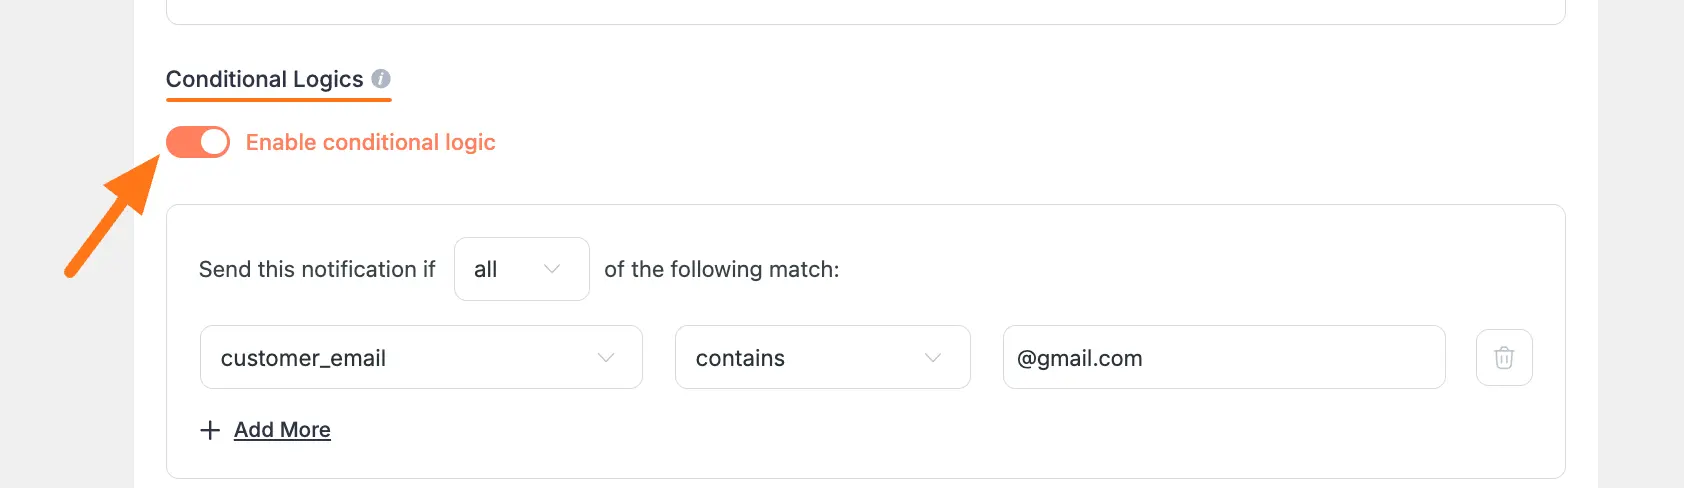This screenshot has height=488, width=1684.
Task: Click 'Send this notification if' text
Action: click(317, 269)
